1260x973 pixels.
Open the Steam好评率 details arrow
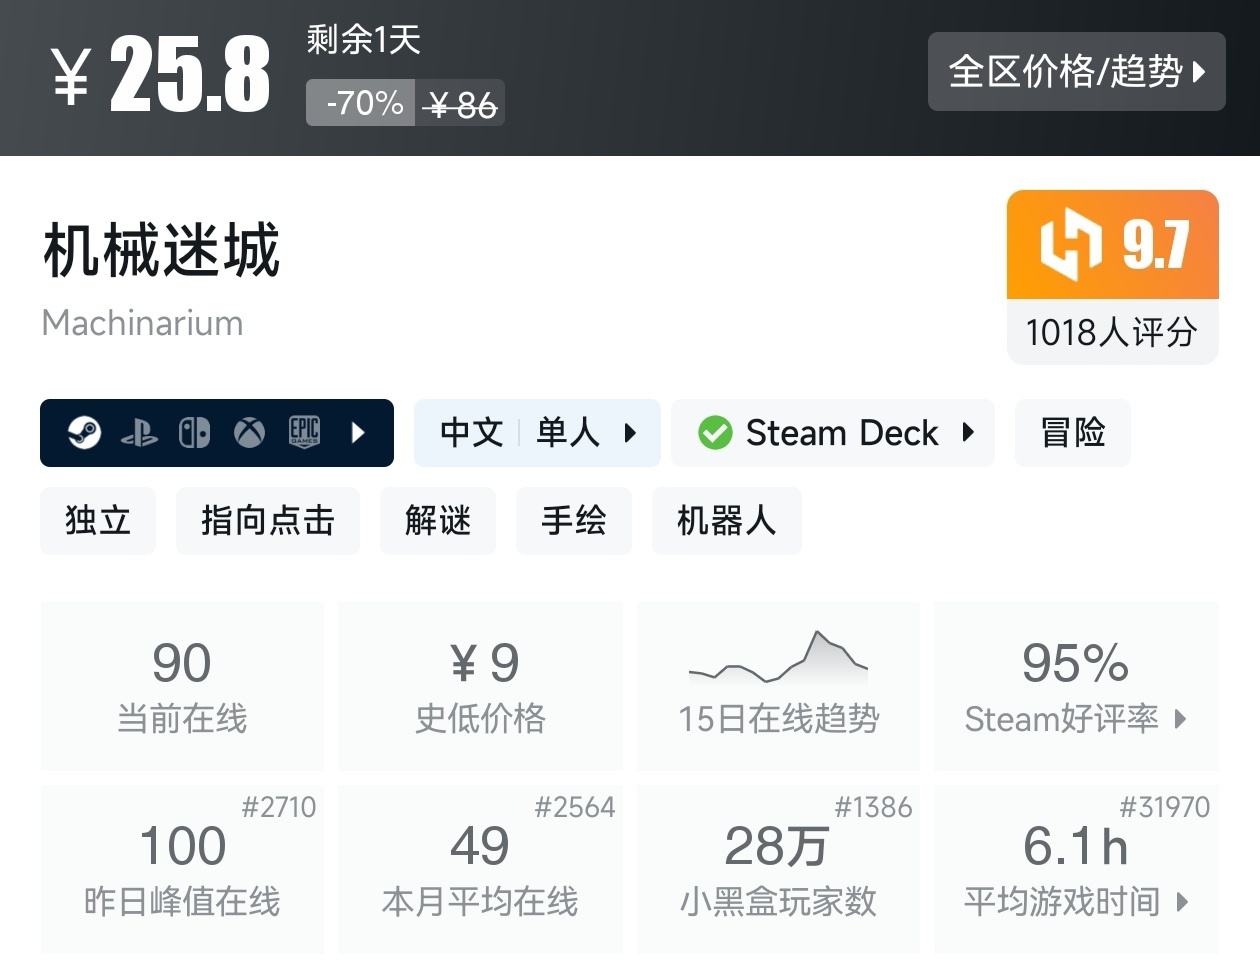click(1181, 719)
